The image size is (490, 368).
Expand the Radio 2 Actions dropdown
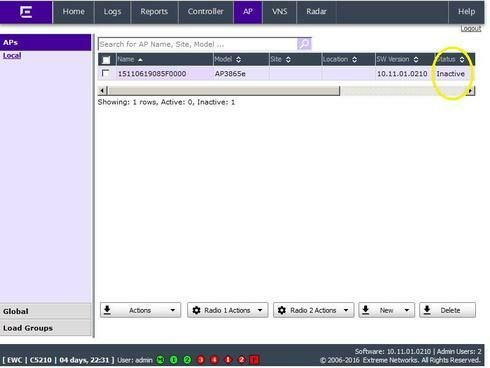(x=313, y=310)
